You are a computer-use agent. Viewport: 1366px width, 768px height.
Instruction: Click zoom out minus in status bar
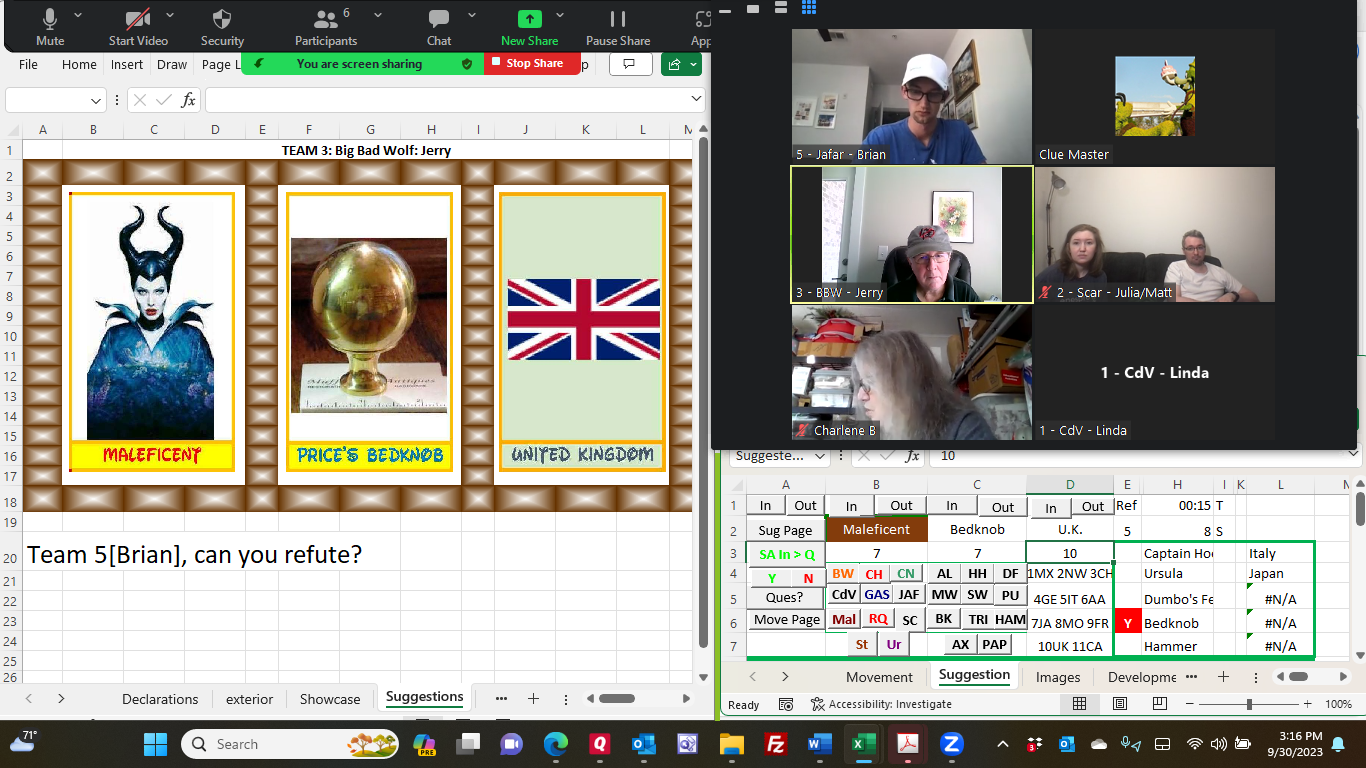[x=1191, y=704]
